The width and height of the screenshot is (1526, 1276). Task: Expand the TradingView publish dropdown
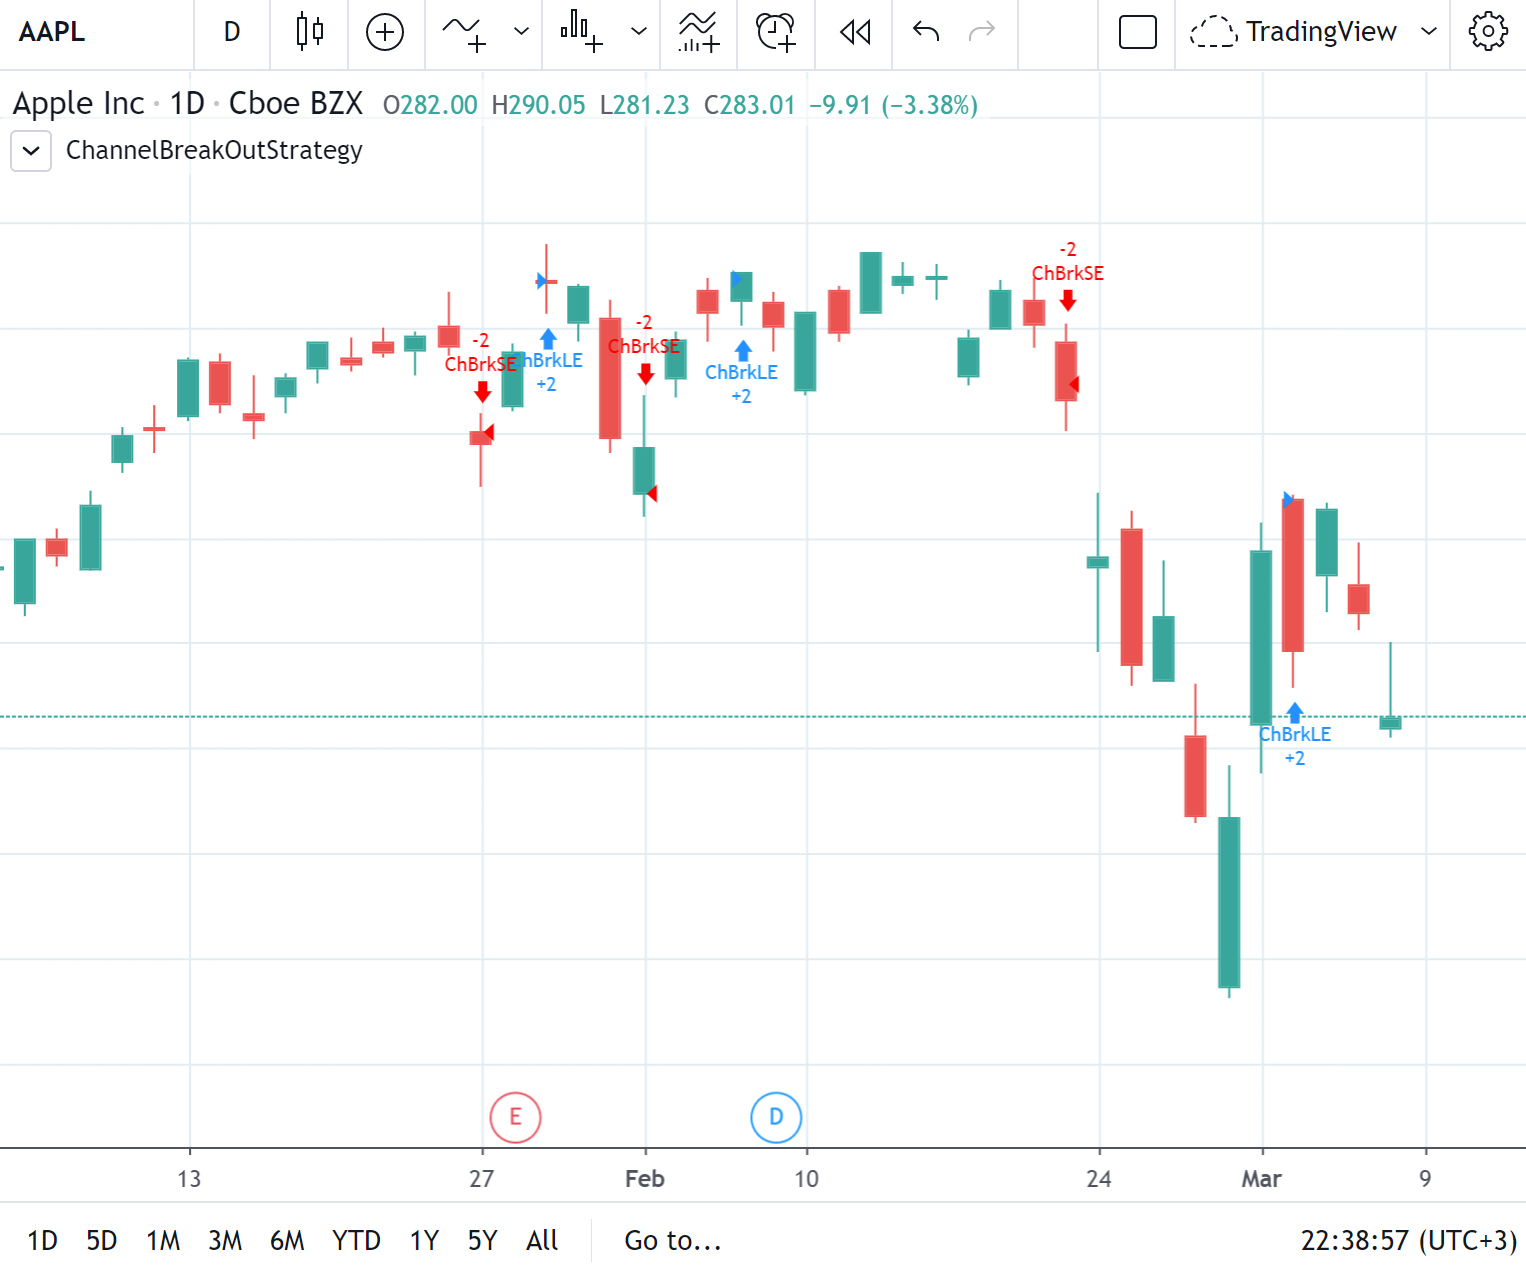[x=1427, y=32]
